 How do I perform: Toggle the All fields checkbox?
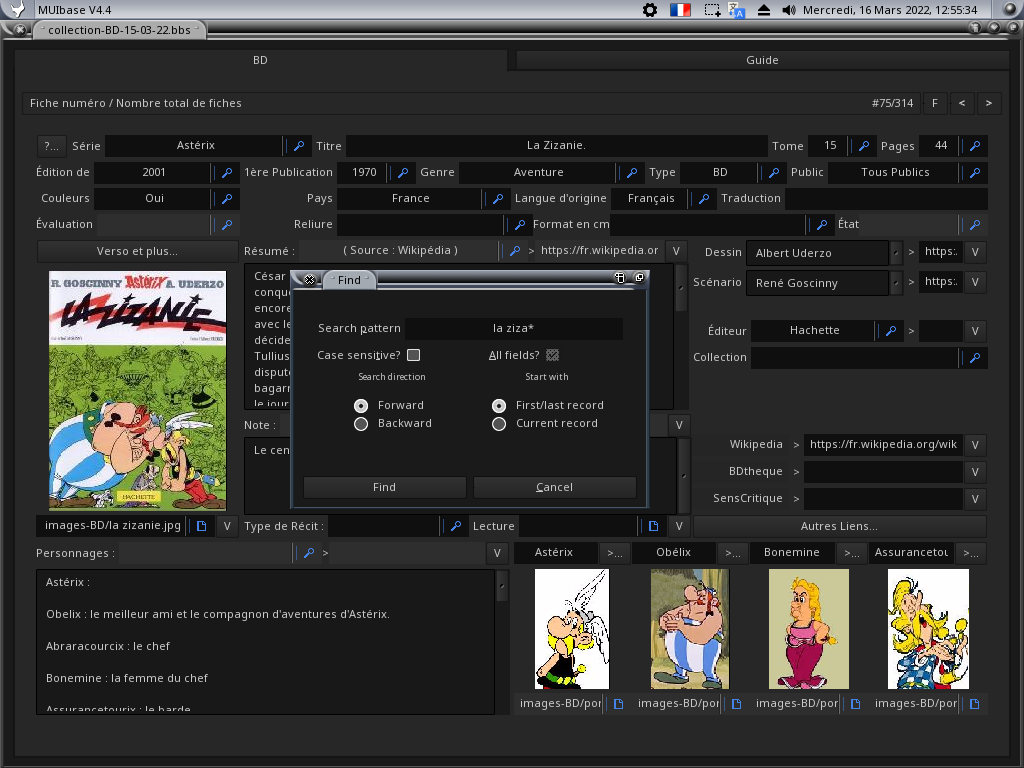[x=552, y=355]
